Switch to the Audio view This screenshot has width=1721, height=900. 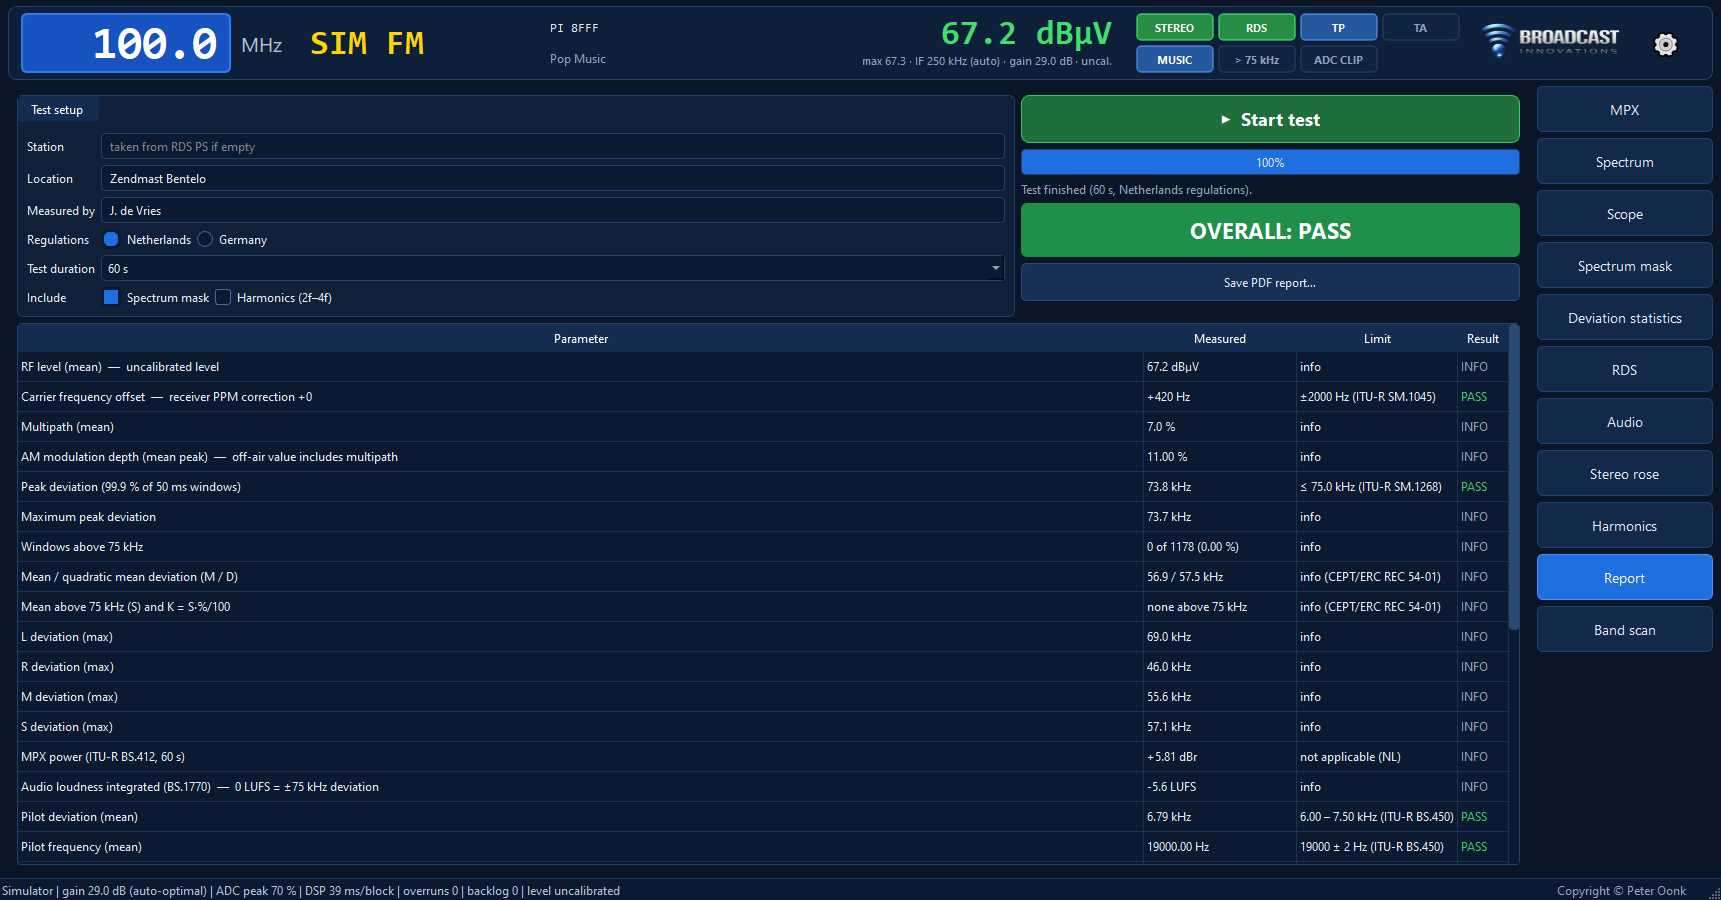1624,422
